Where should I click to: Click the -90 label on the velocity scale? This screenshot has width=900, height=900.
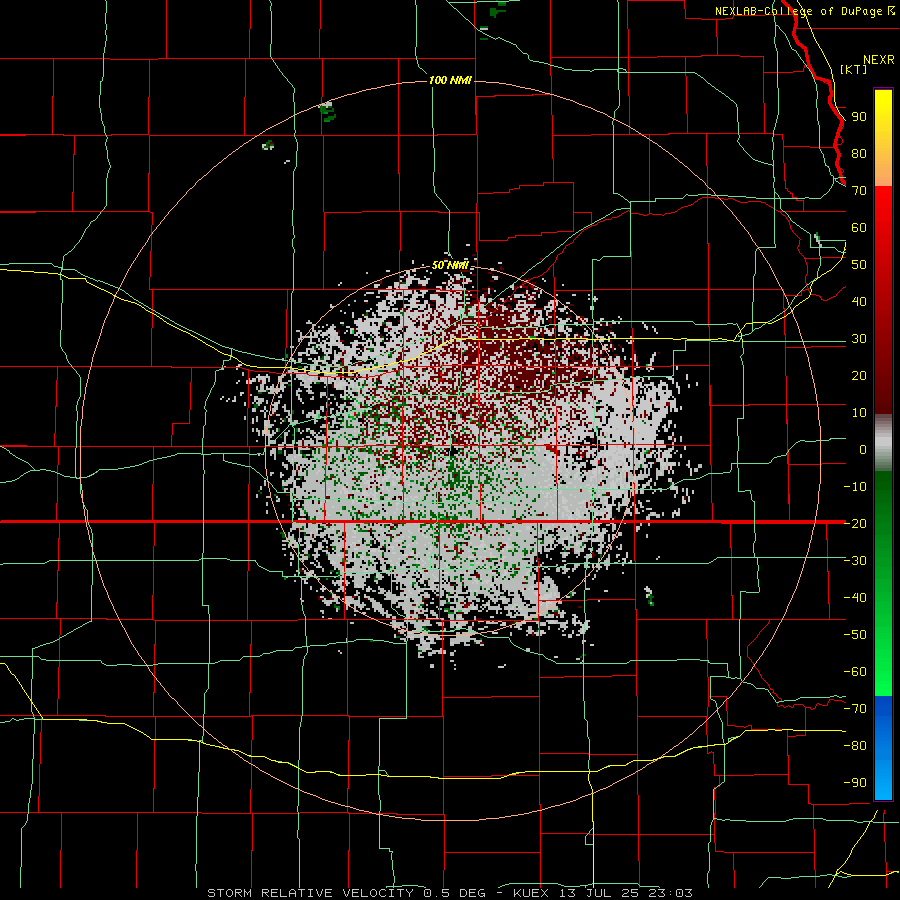pos(855,783)
